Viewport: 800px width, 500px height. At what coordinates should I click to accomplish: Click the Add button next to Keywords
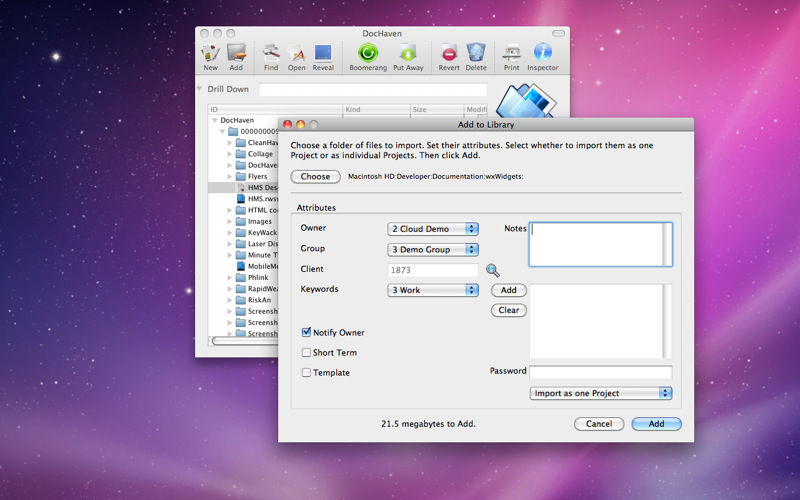tap(509, 290)
